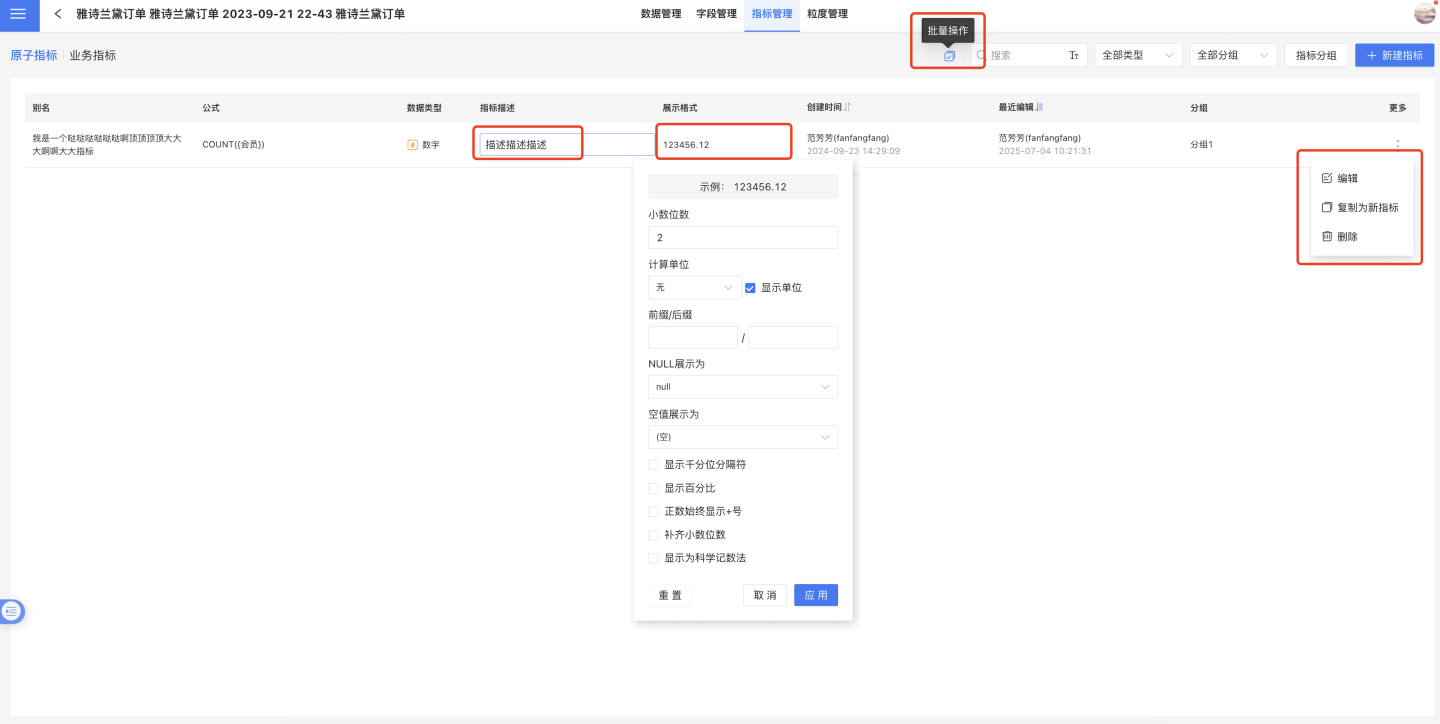Open the three-dot more options icon
Image resolution: width=1440 pixels, height=724 pixels.
click(x=1397, y=145)
